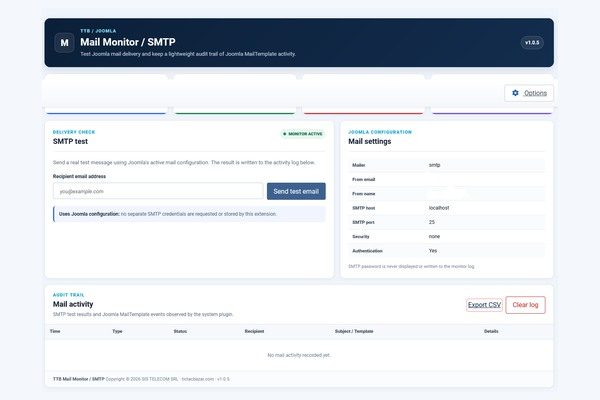Click the SMTP password never displayed note
600x400 pixels.
coord(411,266)
